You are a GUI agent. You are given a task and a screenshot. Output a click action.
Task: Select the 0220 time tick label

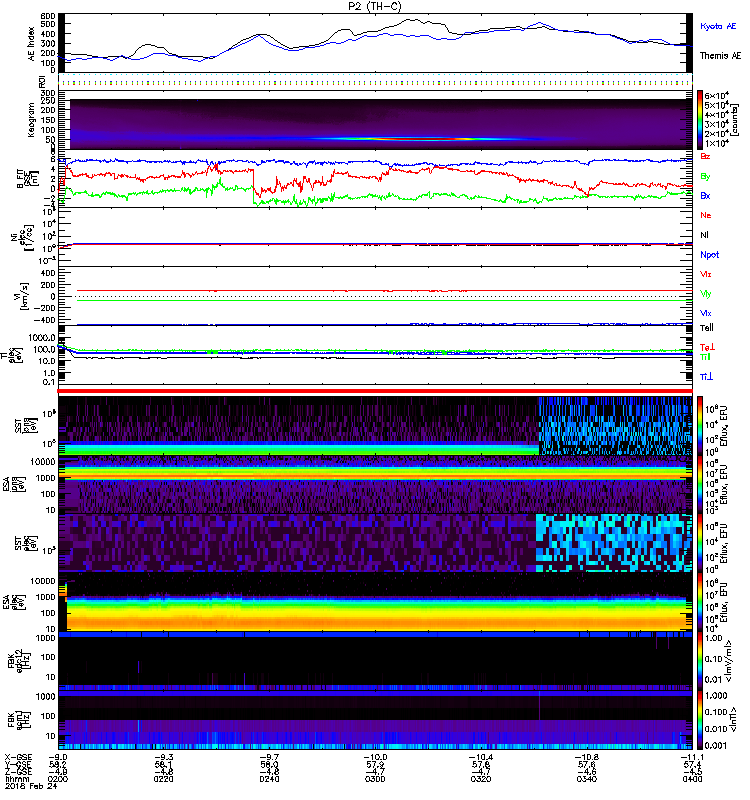(163, 779)
